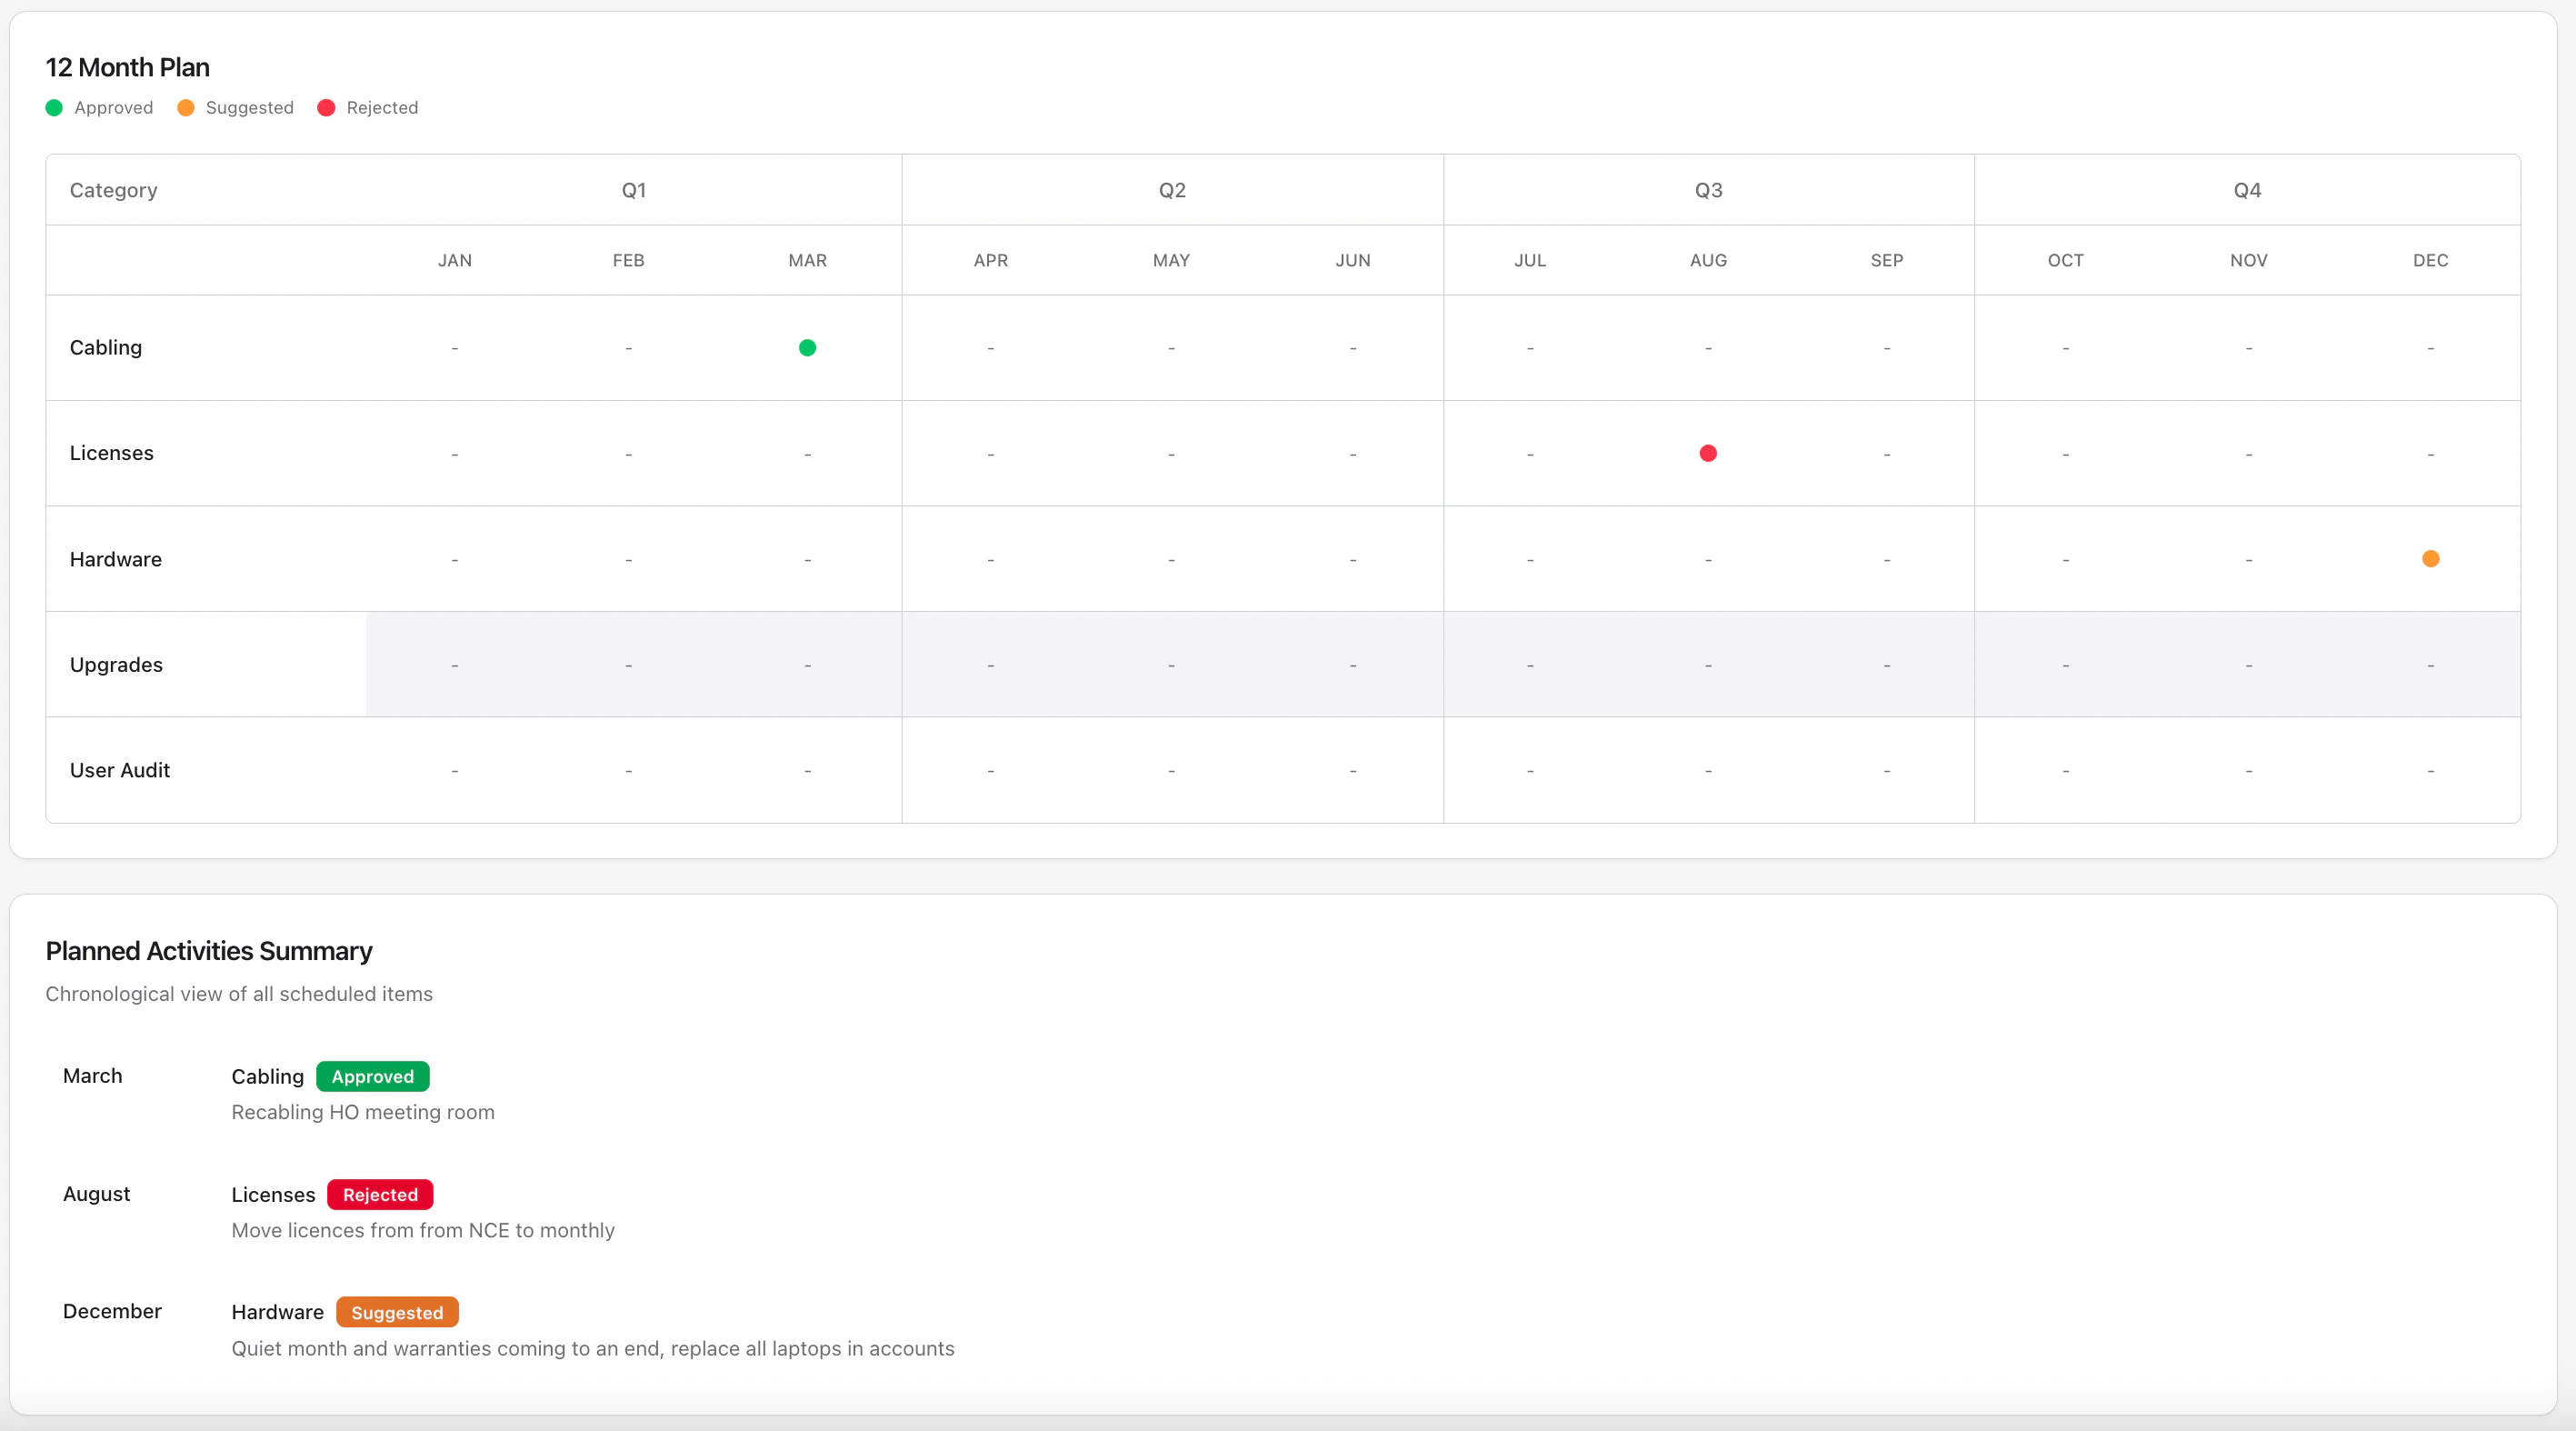
Task: Click the green legend marker next to Approved
Action: point(54,107)
